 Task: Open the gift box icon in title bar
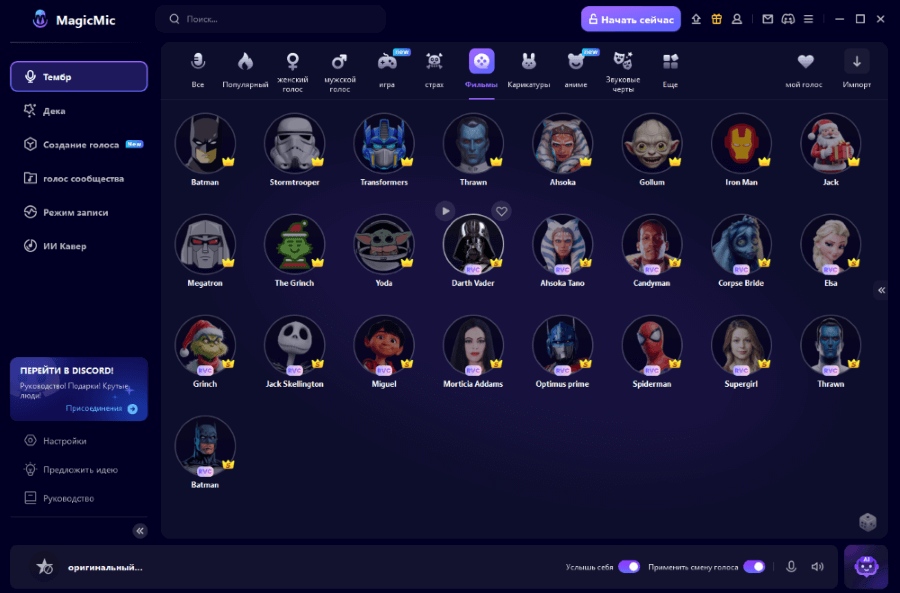[x=716, y=19]
